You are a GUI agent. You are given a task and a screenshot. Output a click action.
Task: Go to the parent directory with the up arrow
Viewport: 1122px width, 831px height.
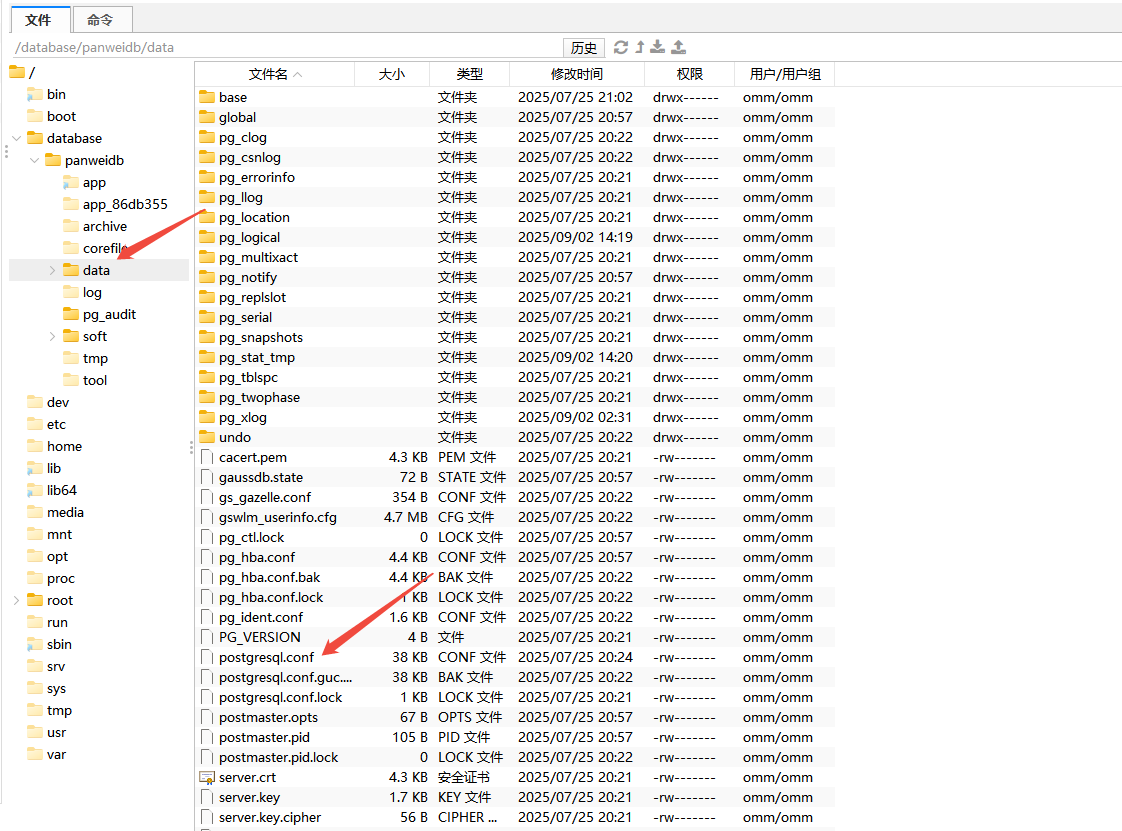coord(640,47)
